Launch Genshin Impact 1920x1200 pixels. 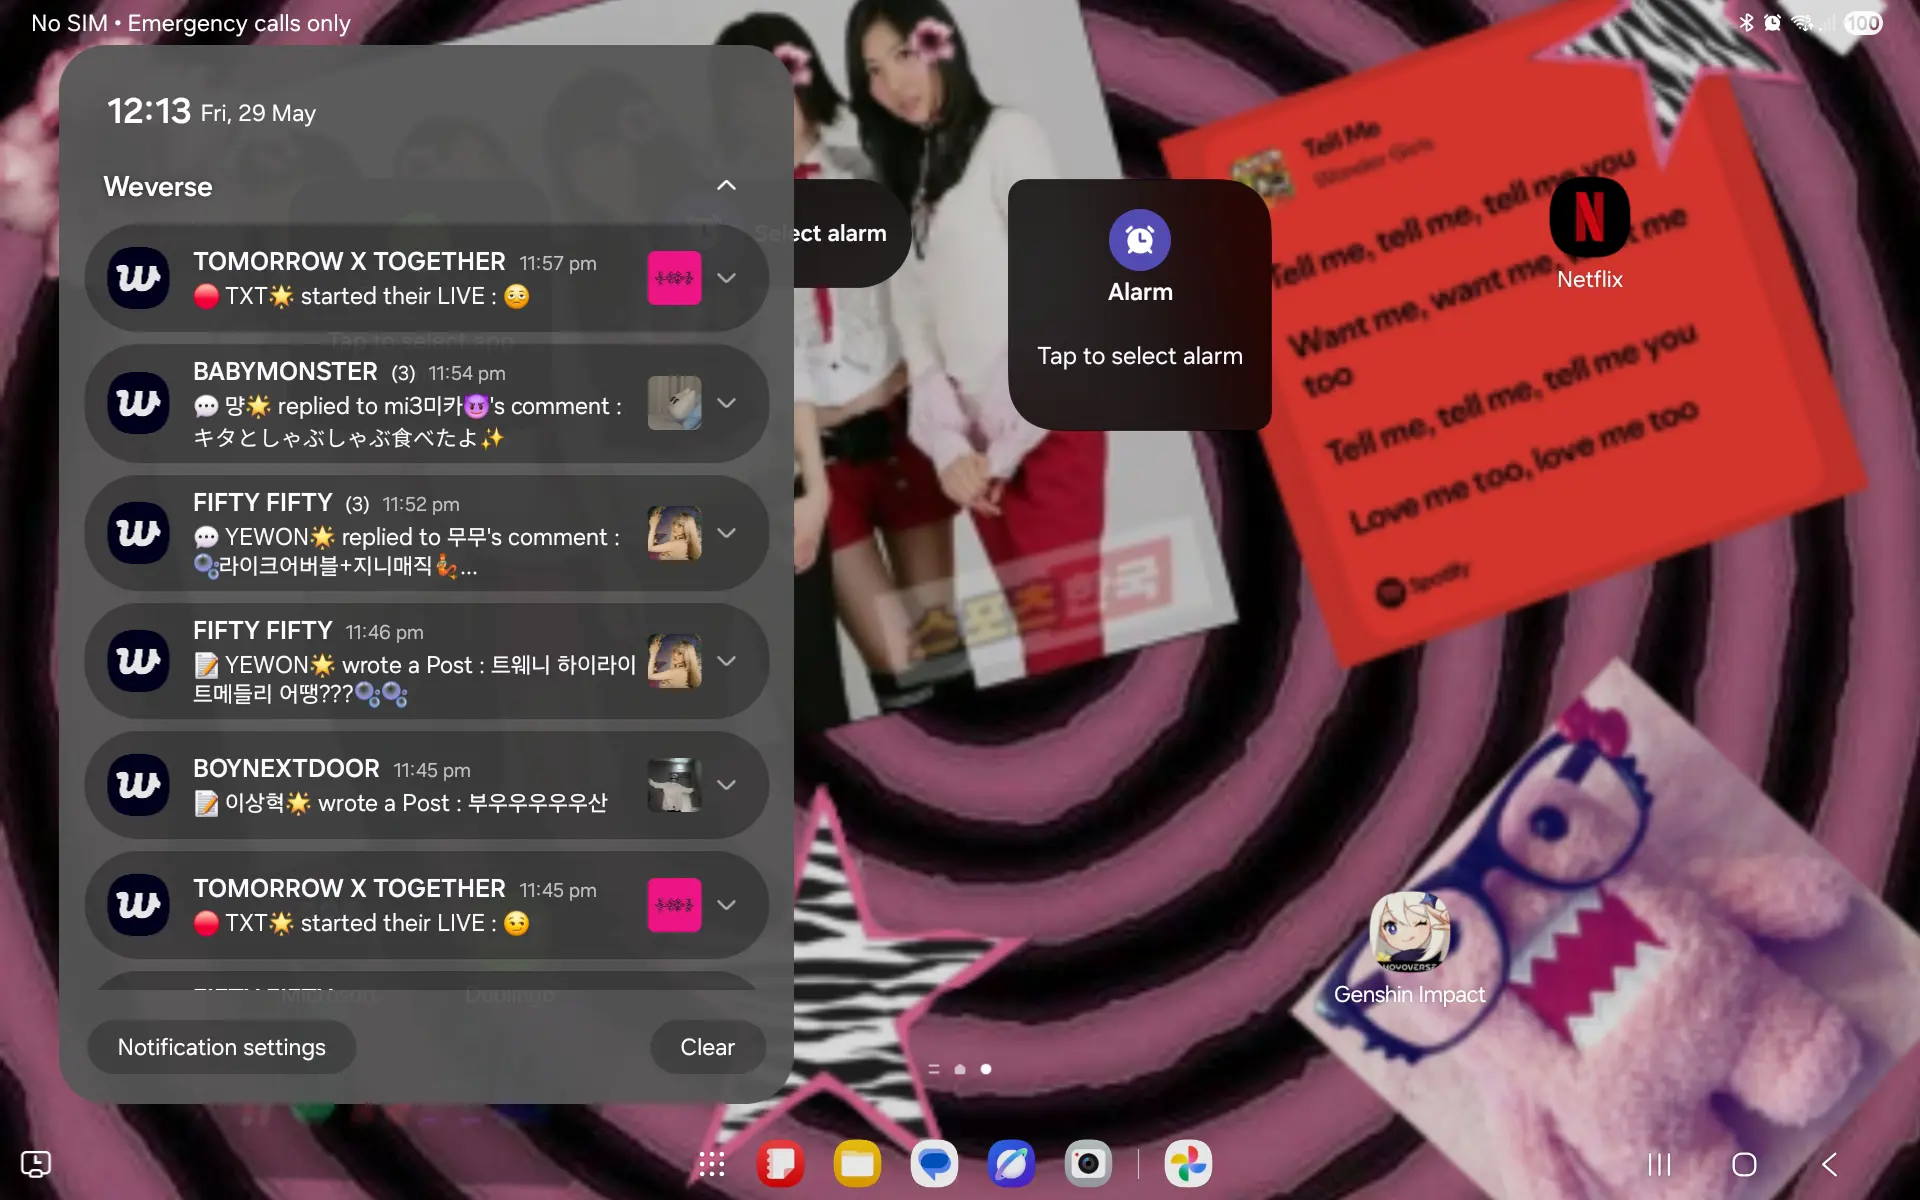(1409, 932)
